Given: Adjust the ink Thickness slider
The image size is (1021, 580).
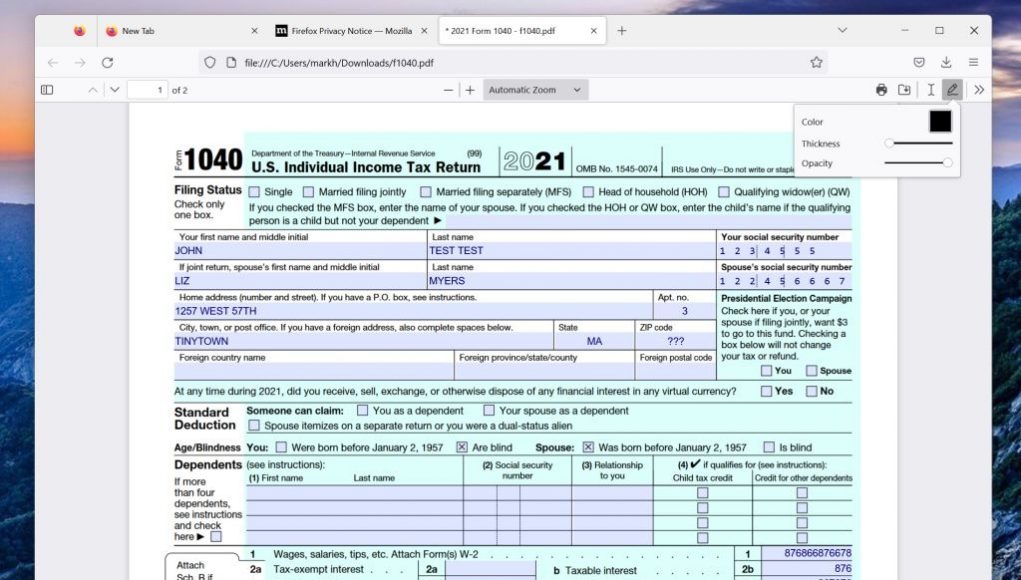Looking at the screenshot, I should (918, 143).
